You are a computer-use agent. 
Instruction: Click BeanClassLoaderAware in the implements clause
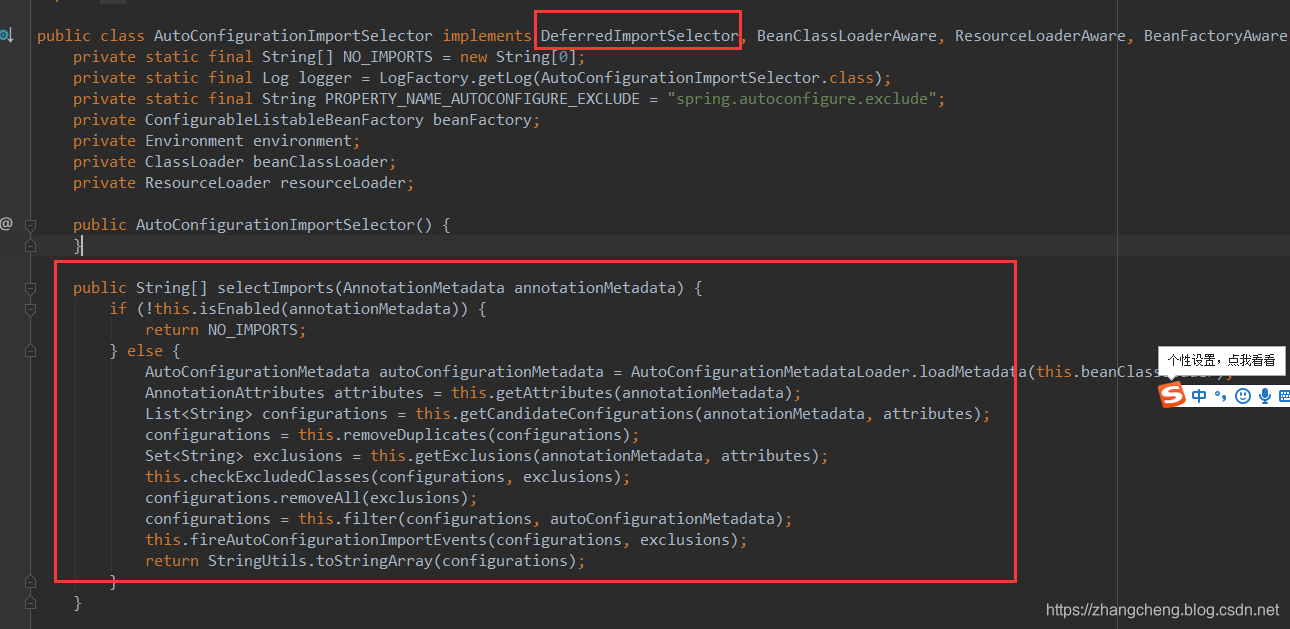tap(846, 35)
